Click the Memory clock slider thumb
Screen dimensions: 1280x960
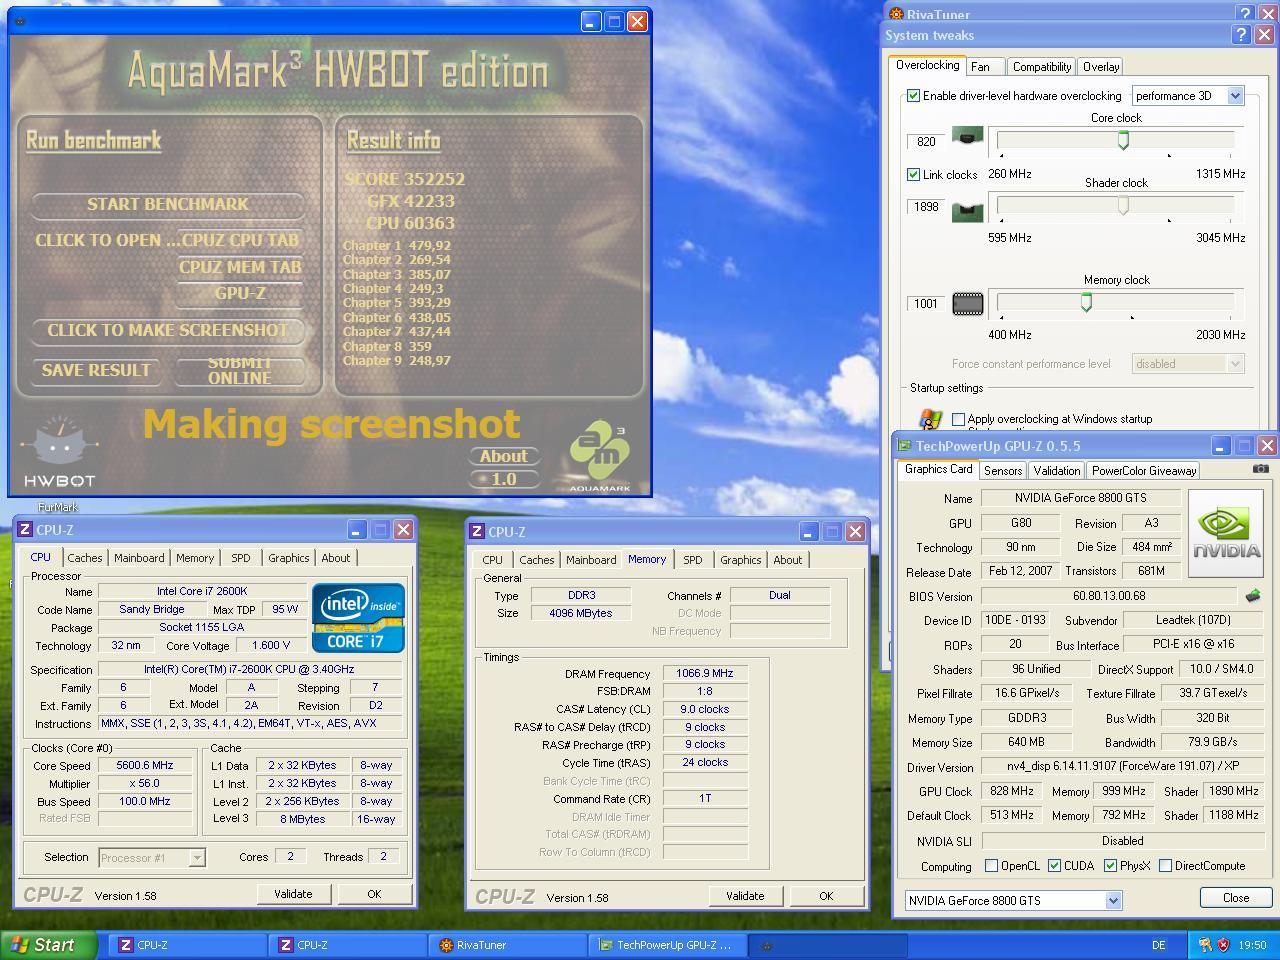click(x=1086, y=303)
